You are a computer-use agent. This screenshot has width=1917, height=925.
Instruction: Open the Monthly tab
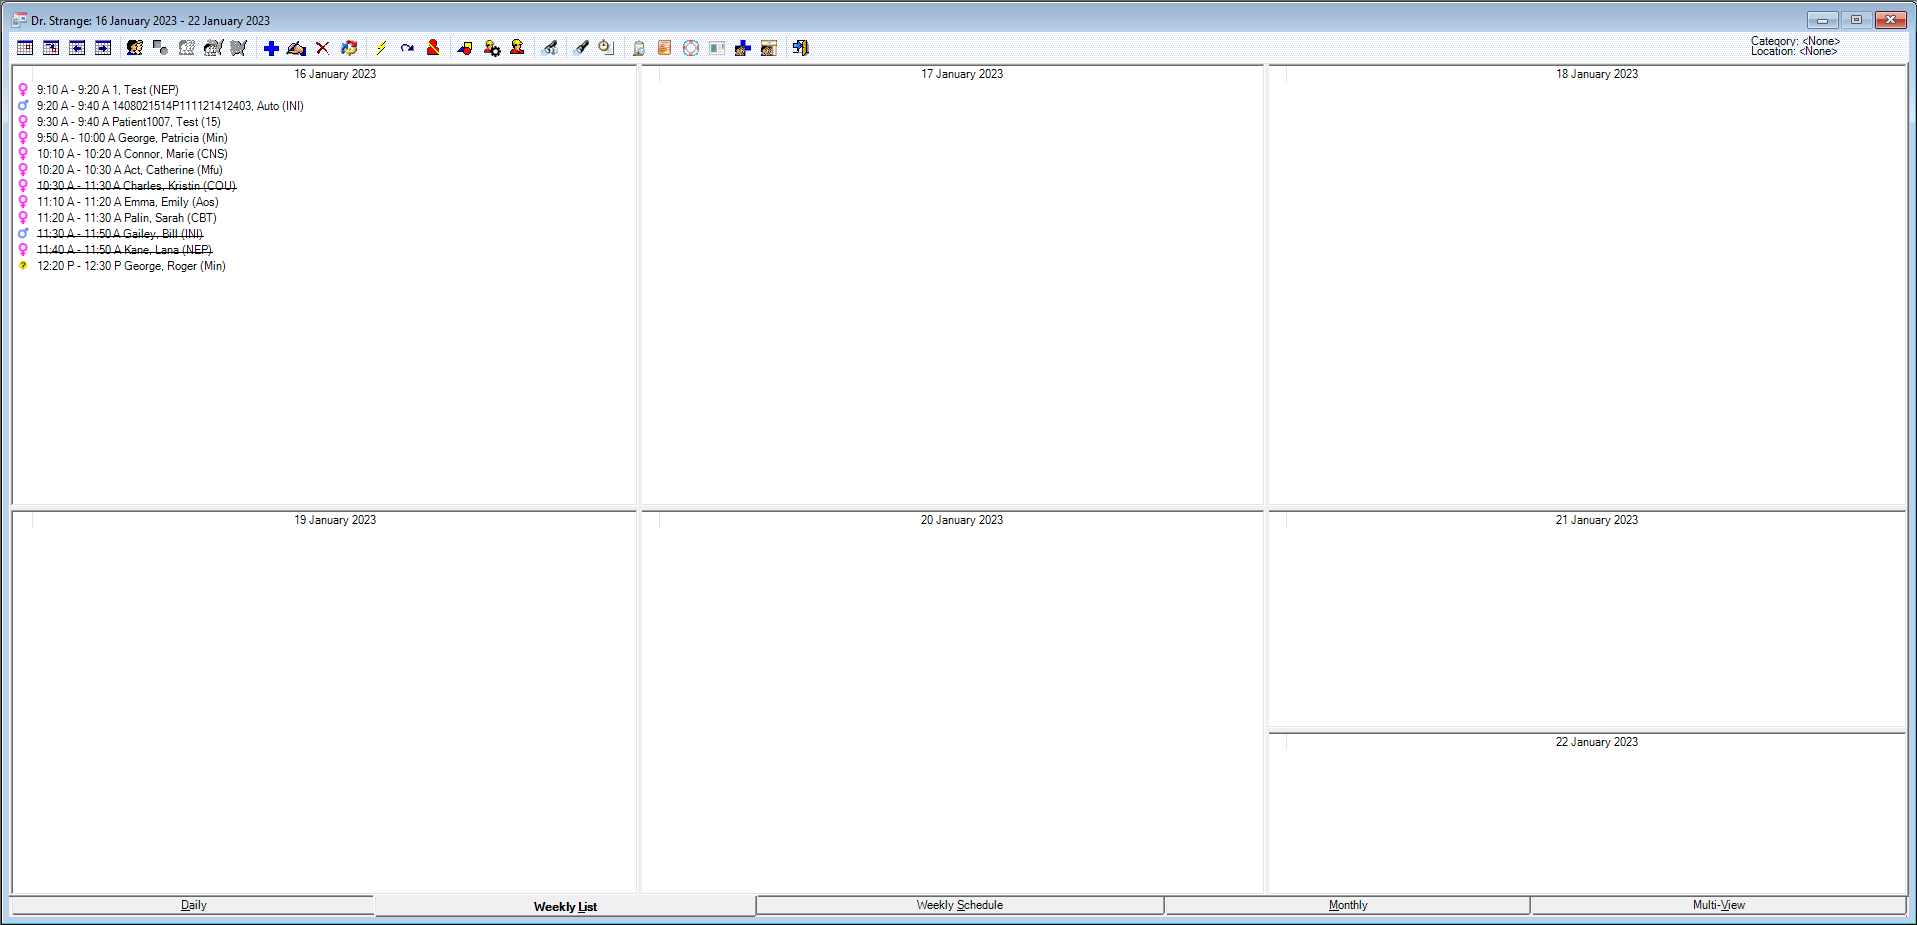click(x=1348, y=905)
